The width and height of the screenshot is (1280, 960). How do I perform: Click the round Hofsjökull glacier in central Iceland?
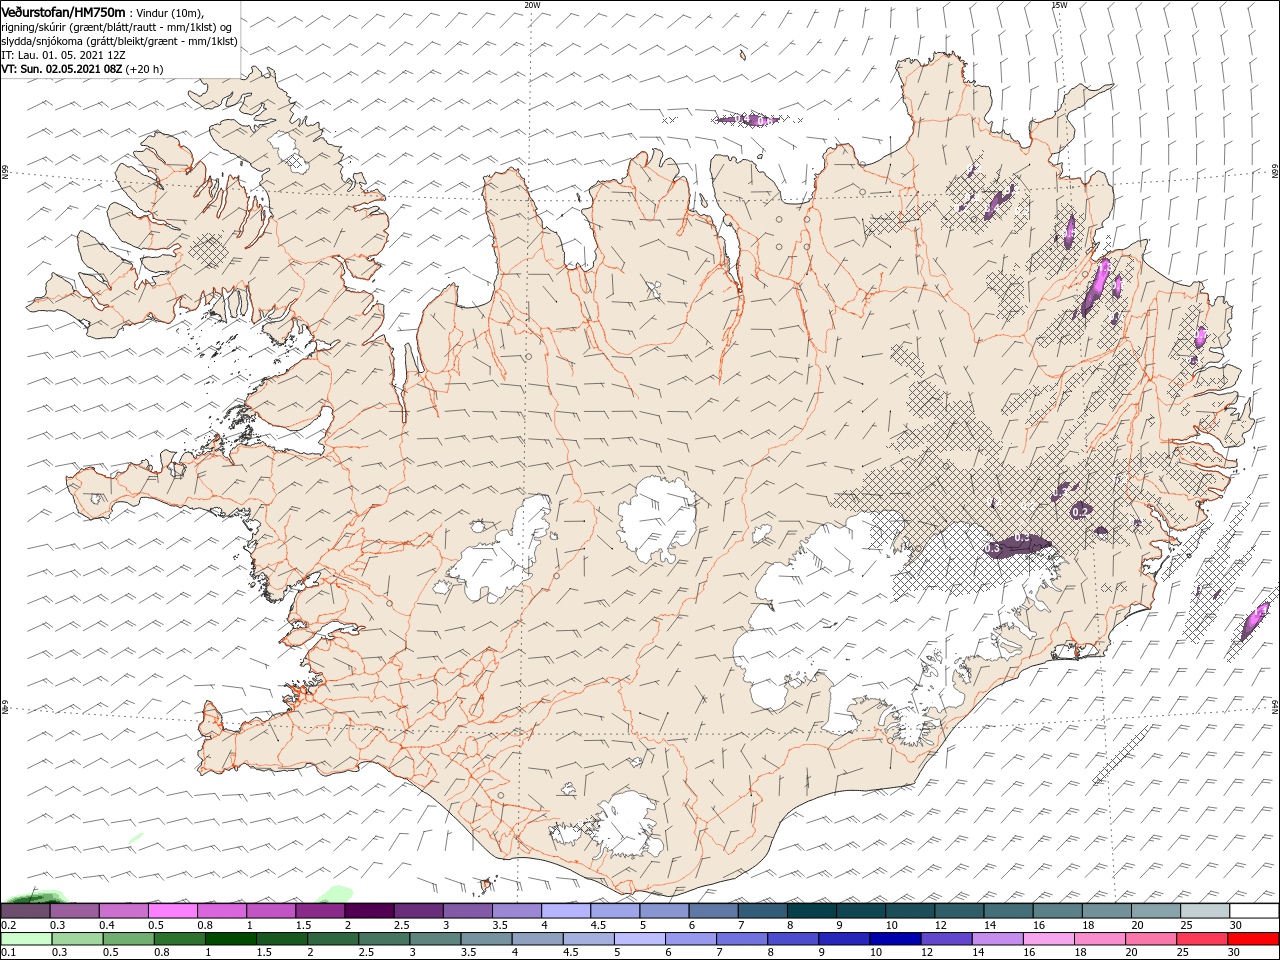pyautogui.click(x=657, y=520)
